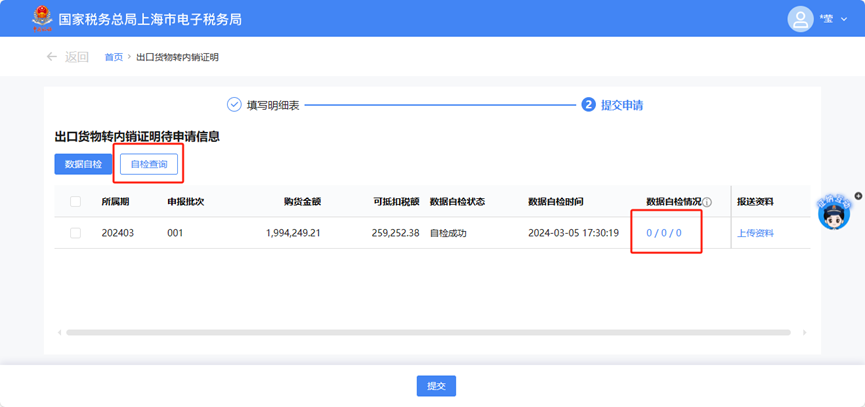Select the 所属期 column header

(x=115, y=202)
